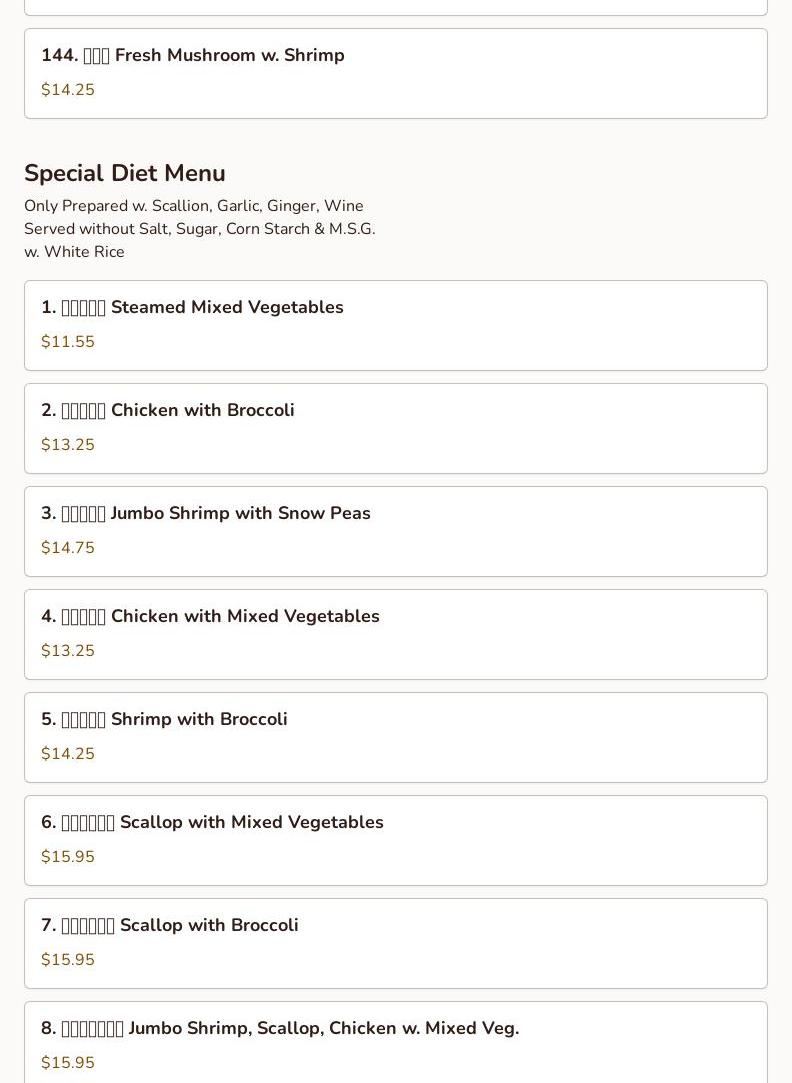Click $15.95 price of Scallop with Mixed Vegetables

tap(68, 856)
